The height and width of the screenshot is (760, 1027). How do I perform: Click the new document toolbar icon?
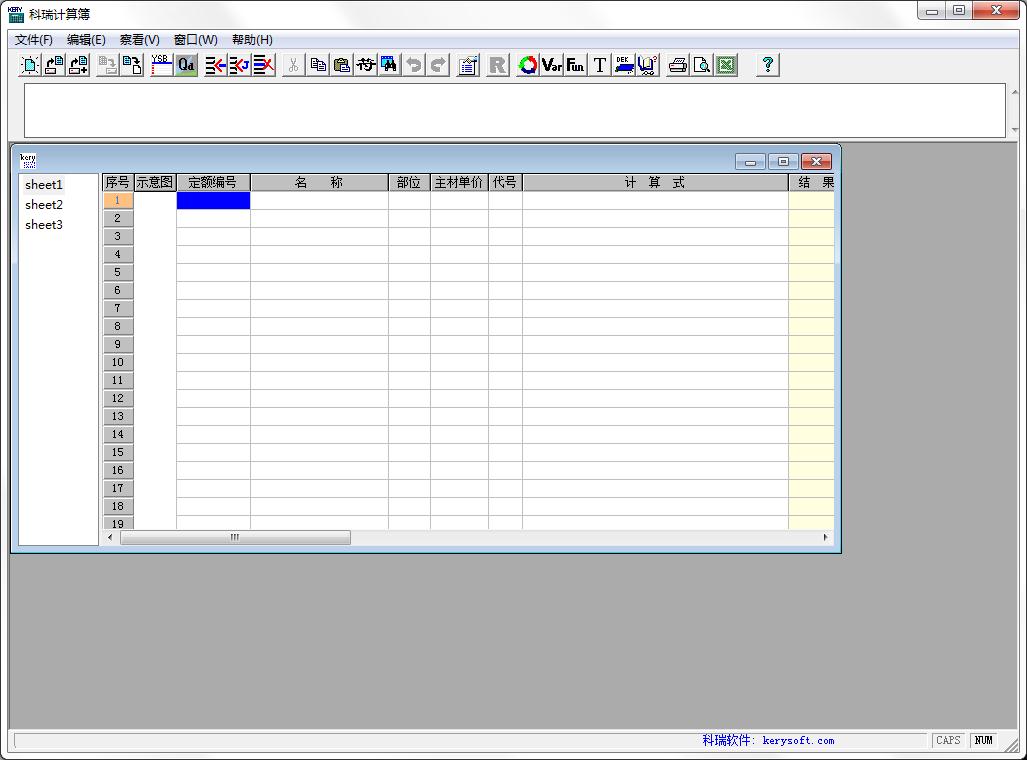point(30,65)
